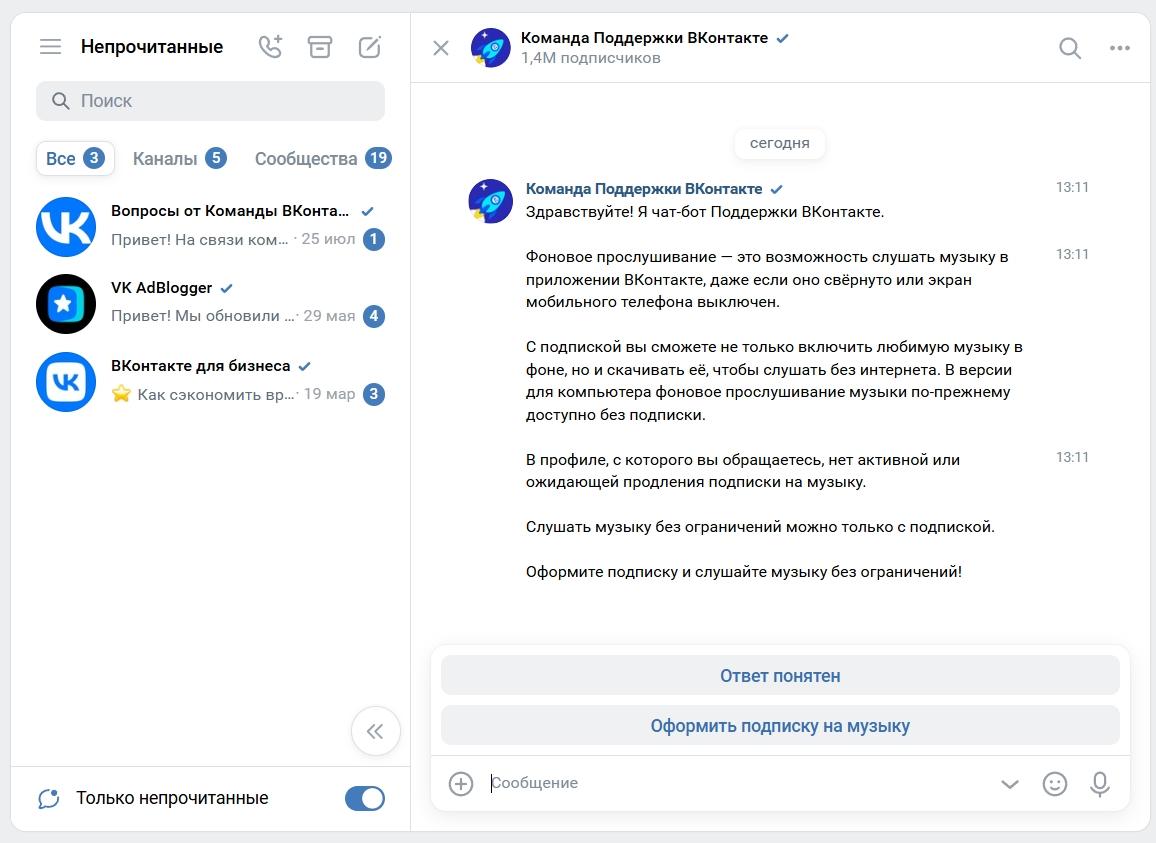This screenshot has width=1156, height=843.
Task: Click the rocket avatar next to the first message
Action: click(x=490, y=201)
